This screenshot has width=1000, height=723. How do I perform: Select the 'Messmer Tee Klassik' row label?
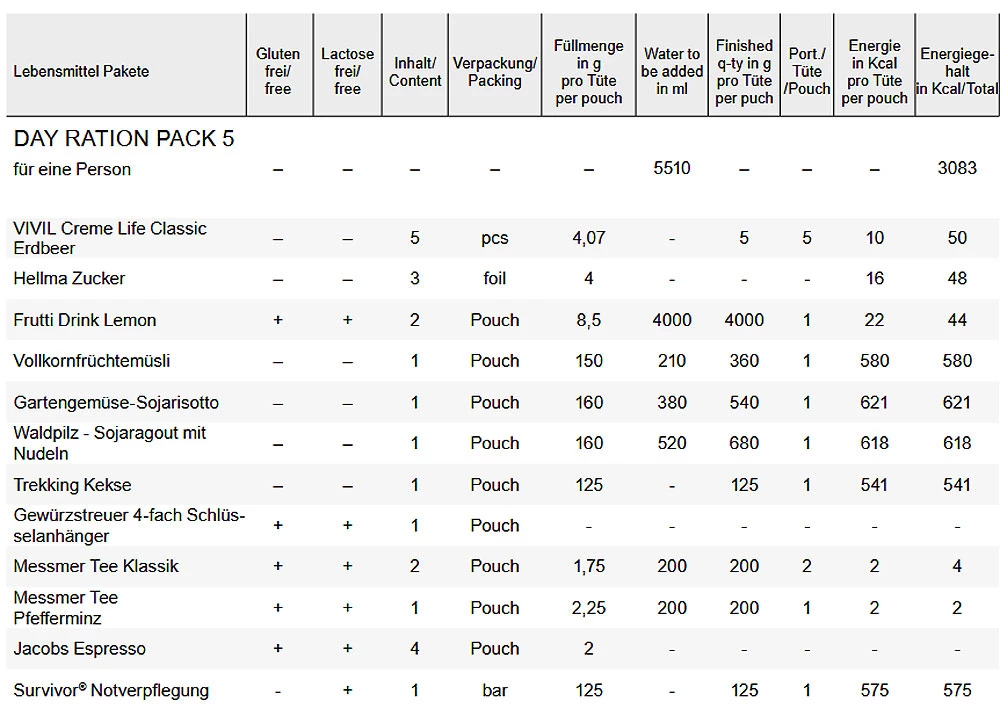tap(96, 566)
